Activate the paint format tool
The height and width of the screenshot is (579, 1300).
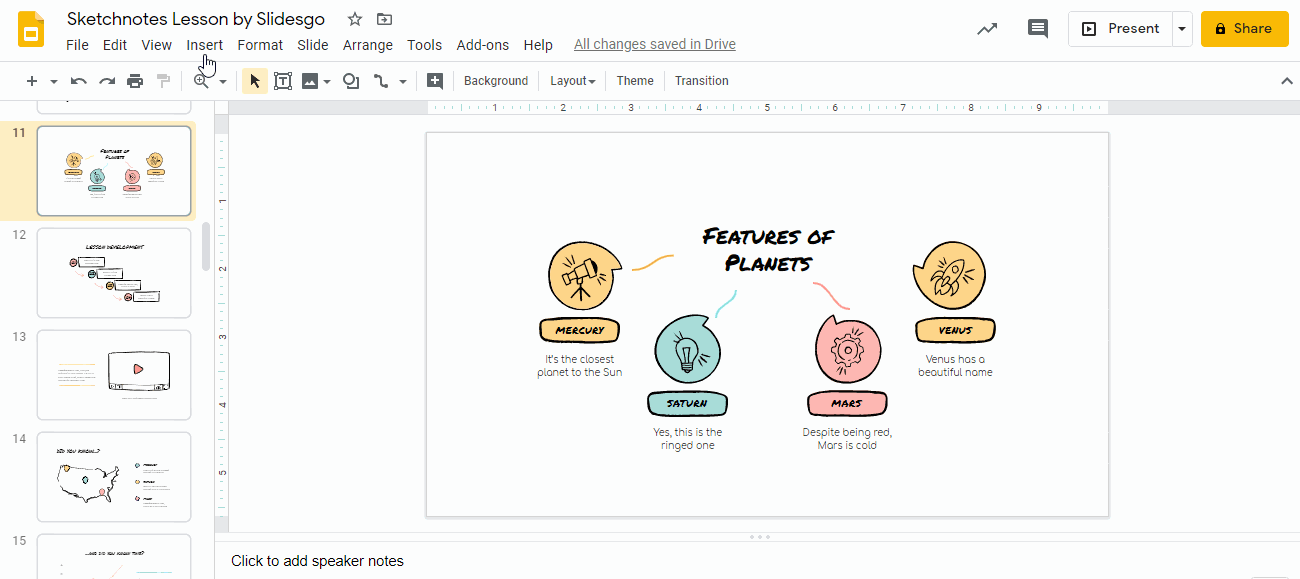(163, 81)
